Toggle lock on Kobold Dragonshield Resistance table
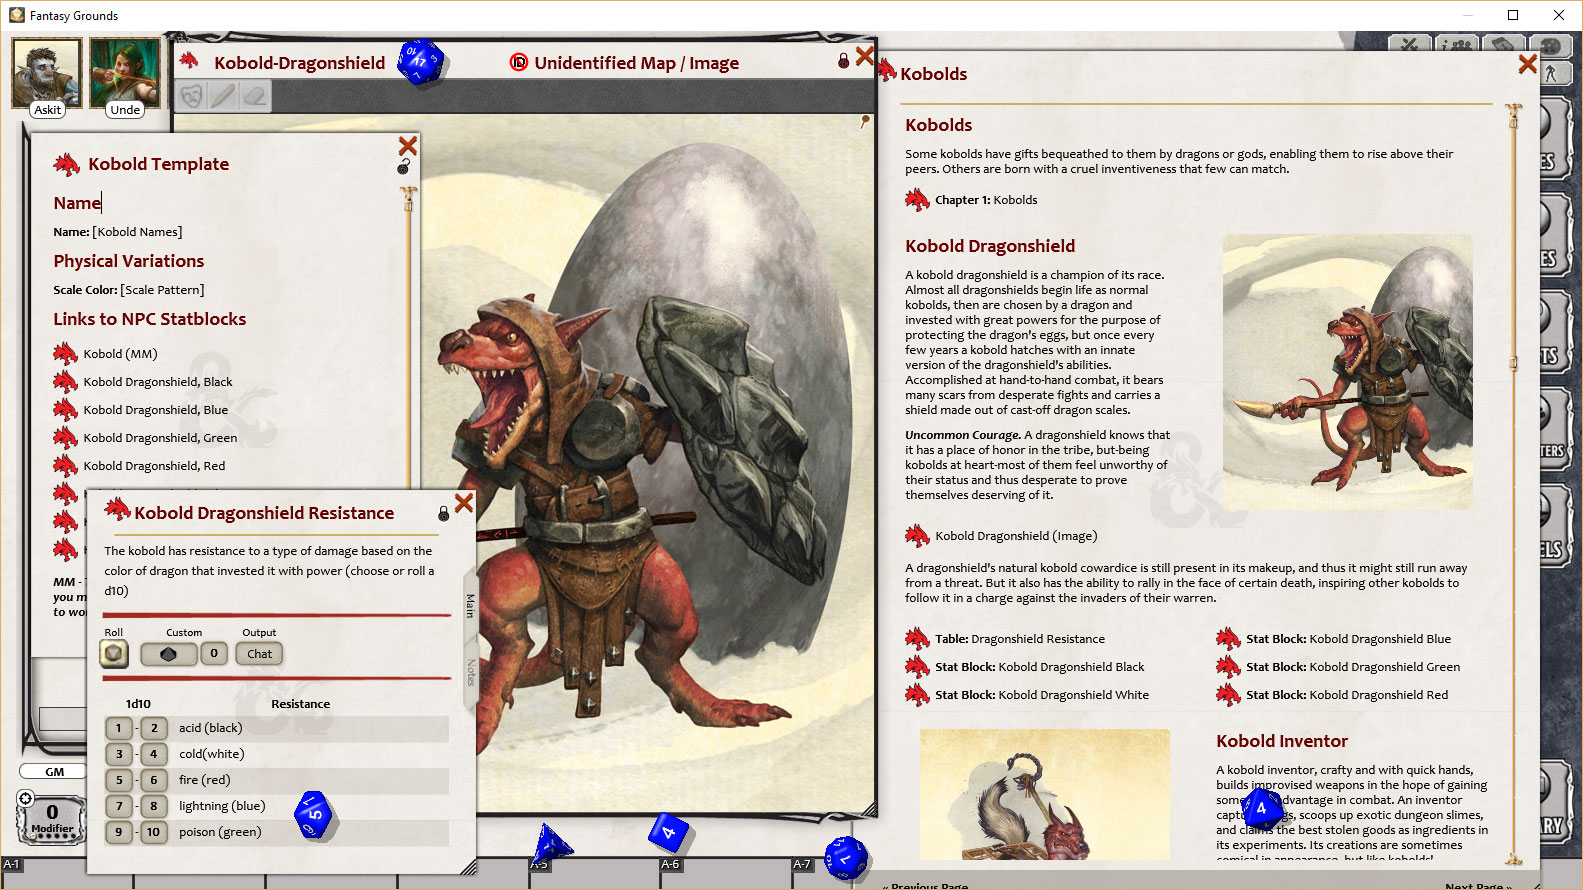1583x890 pixels. 443,513
